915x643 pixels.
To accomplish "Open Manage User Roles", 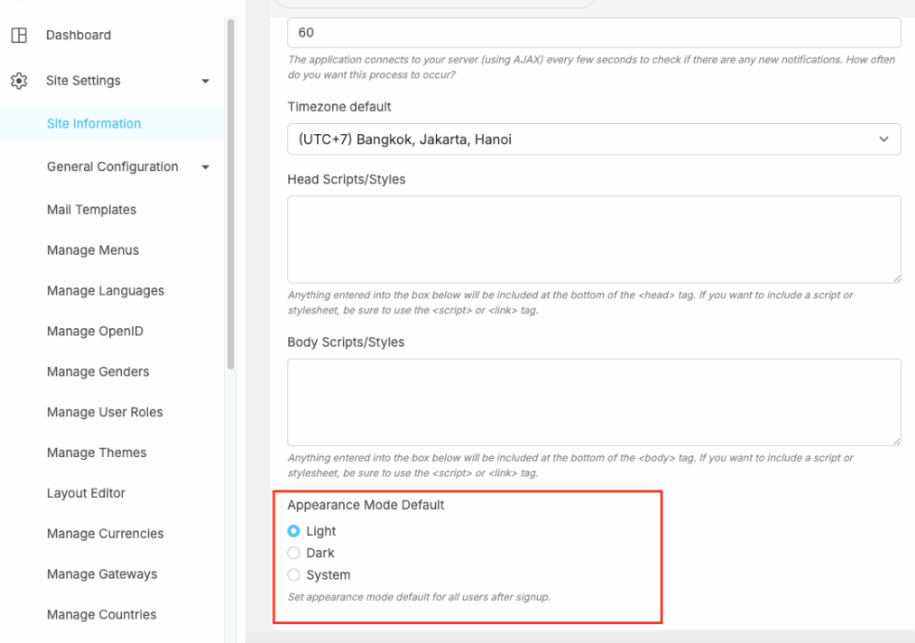I will (105, 412).
